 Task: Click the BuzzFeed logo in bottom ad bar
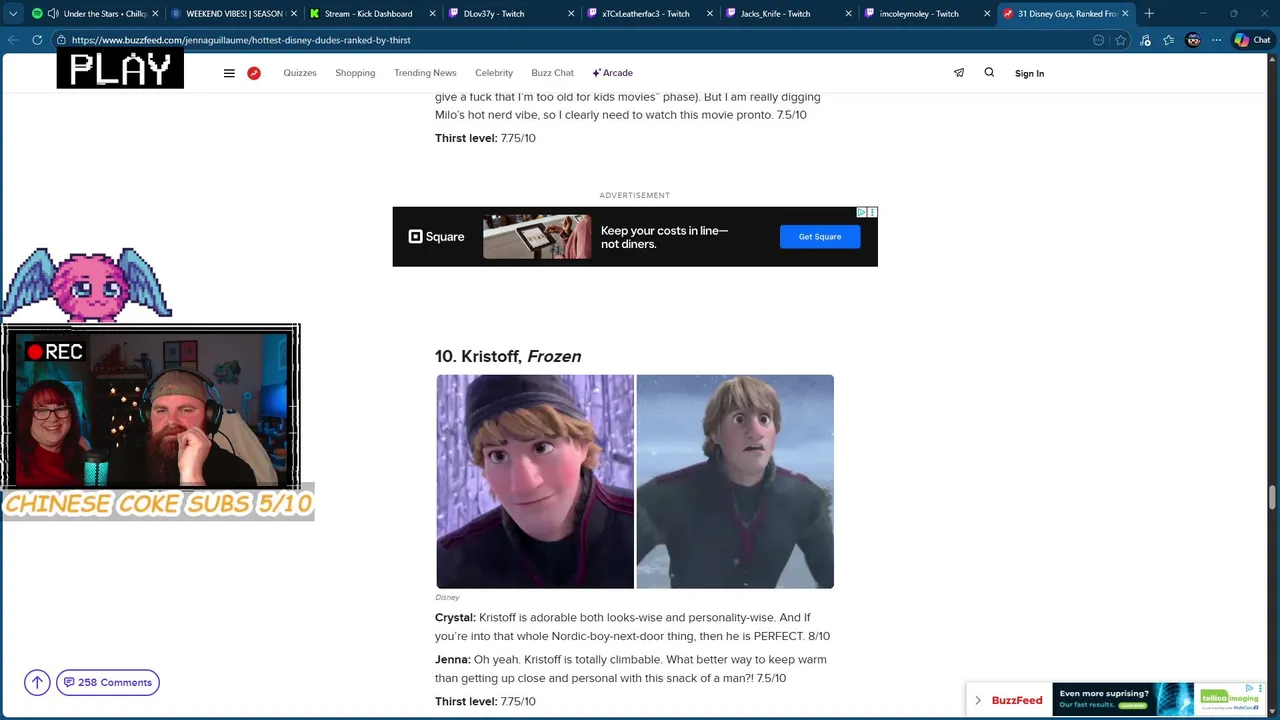(1017, 701)
